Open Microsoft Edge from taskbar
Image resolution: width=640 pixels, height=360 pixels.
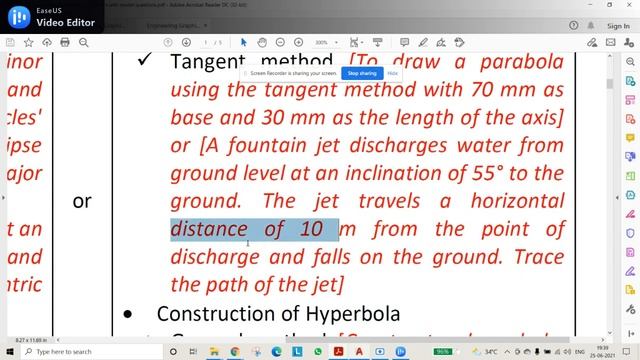point(276,351)
